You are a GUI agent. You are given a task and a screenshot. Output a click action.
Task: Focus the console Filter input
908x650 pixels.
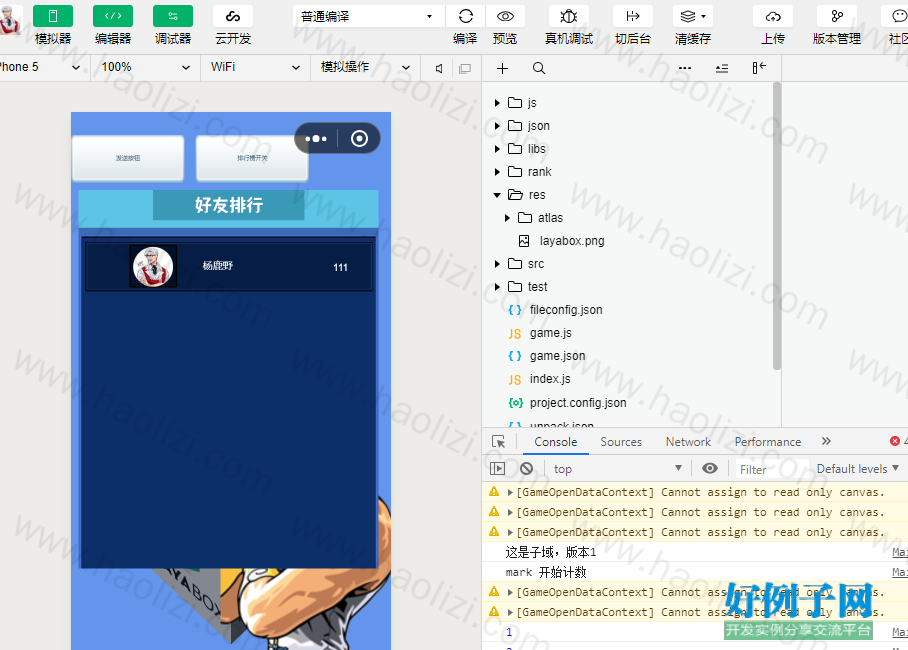772,469
